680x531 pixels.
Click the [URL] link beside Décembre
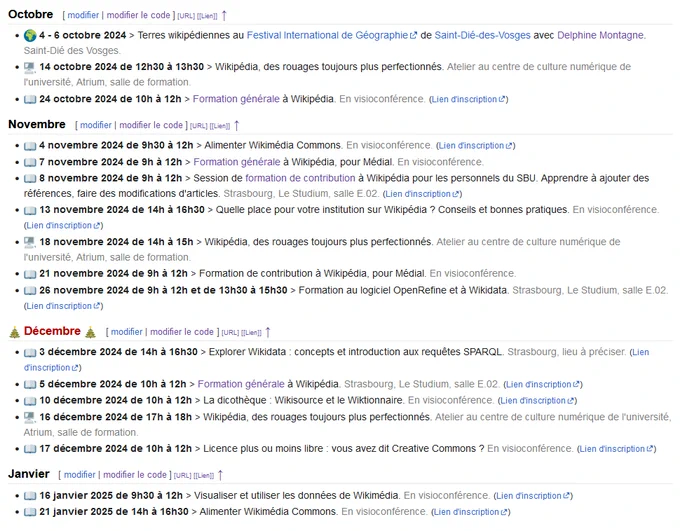(x=230, y=333)
